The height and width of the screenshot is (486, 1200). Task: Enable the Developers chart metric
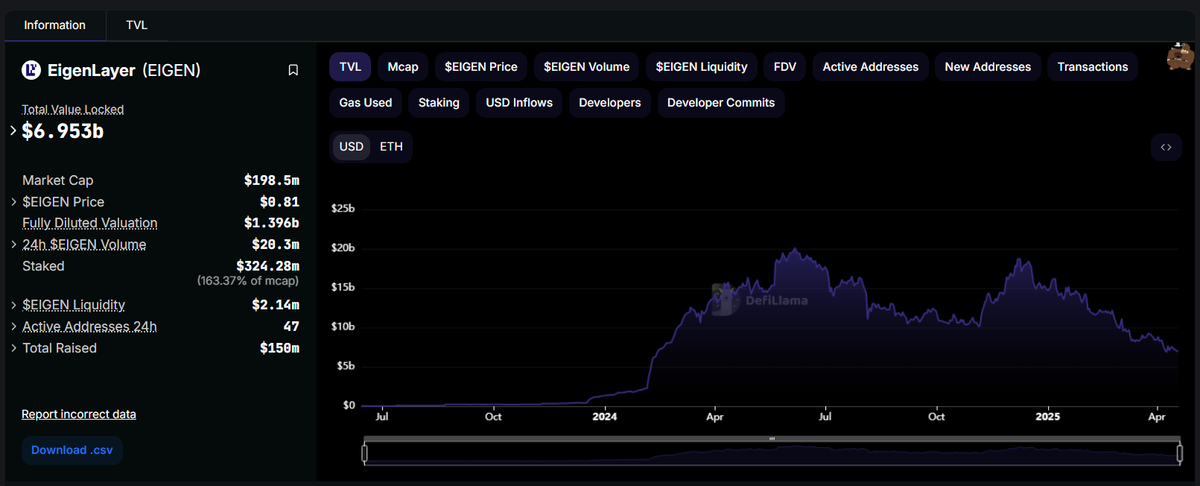click(610, 103)
